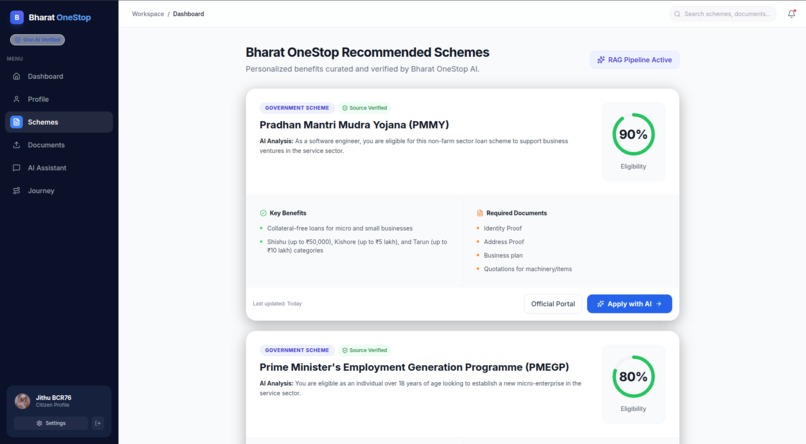This screenshot has height=444, width=806.
Task: Open notifications bell icon
Action: click(x=792, y=14)
